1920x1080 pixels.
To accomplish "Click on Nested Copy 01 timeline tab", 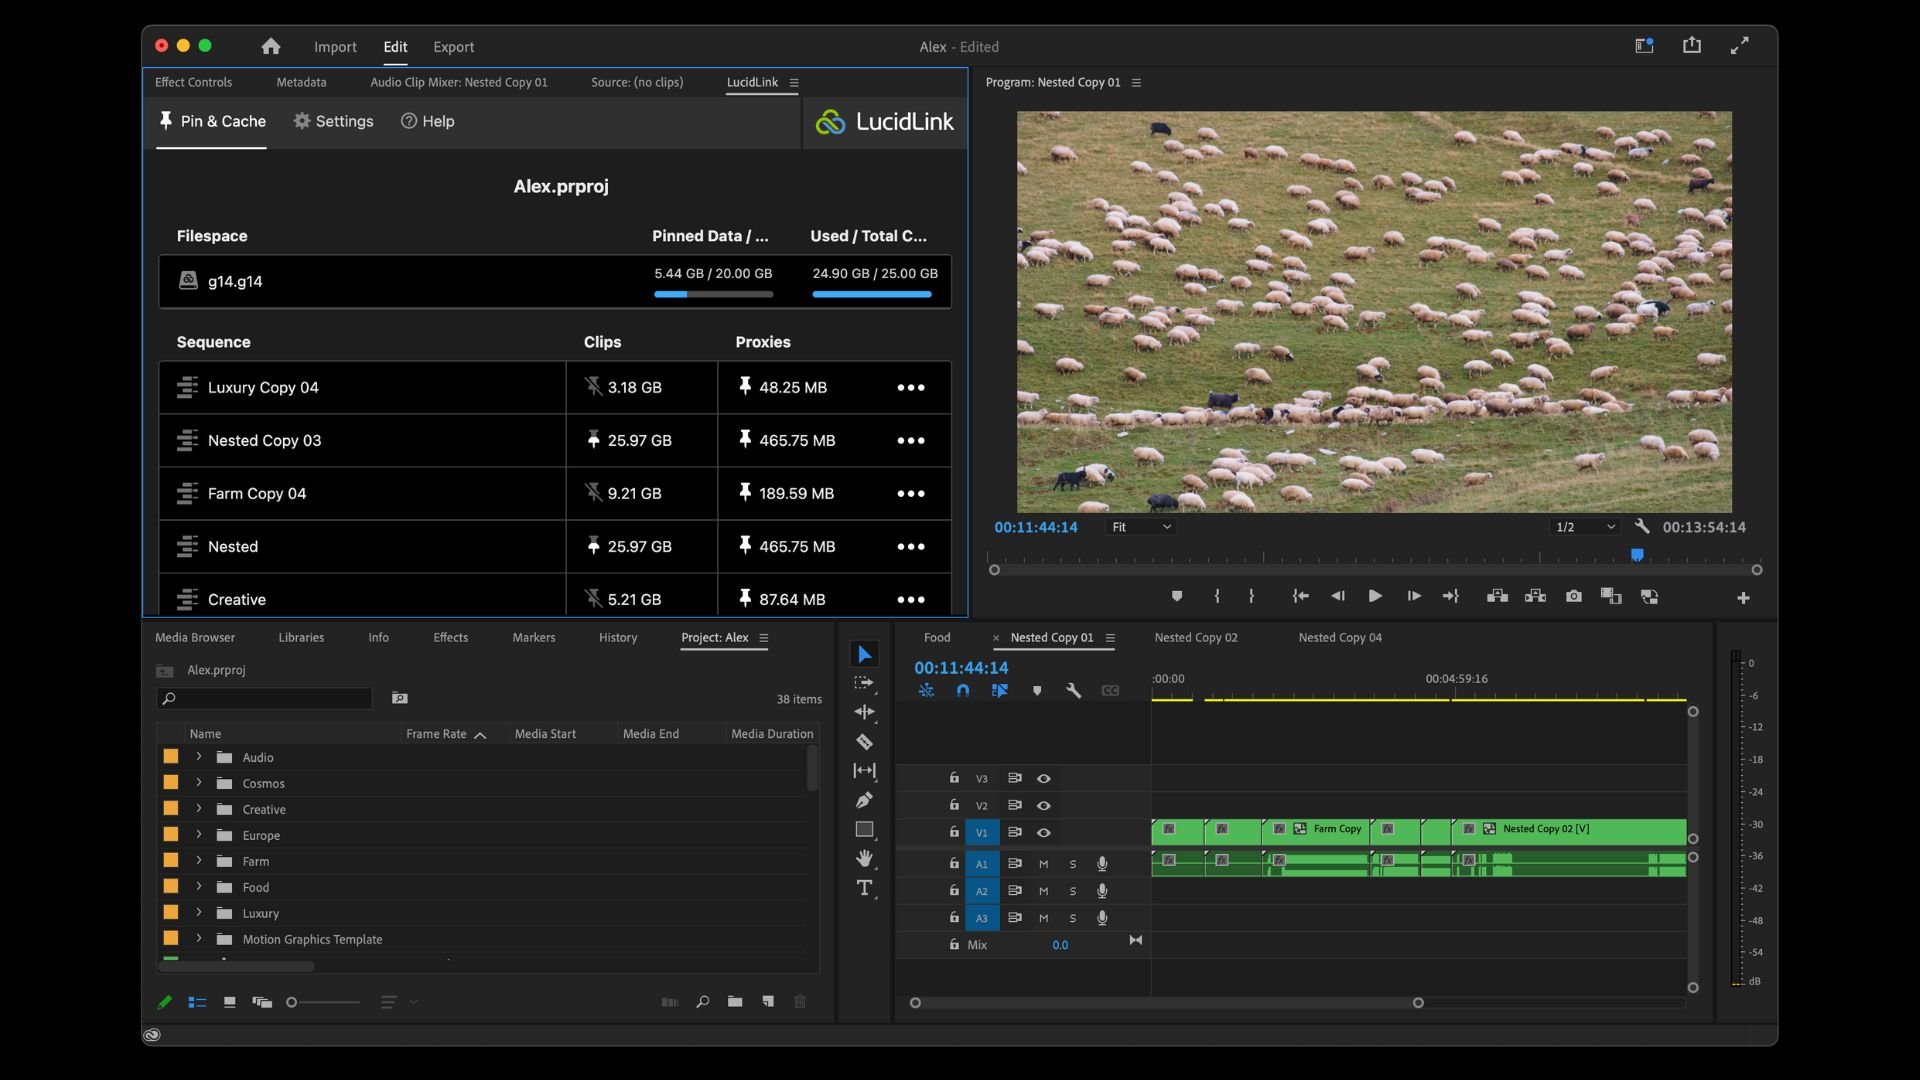I will 1051,637.
